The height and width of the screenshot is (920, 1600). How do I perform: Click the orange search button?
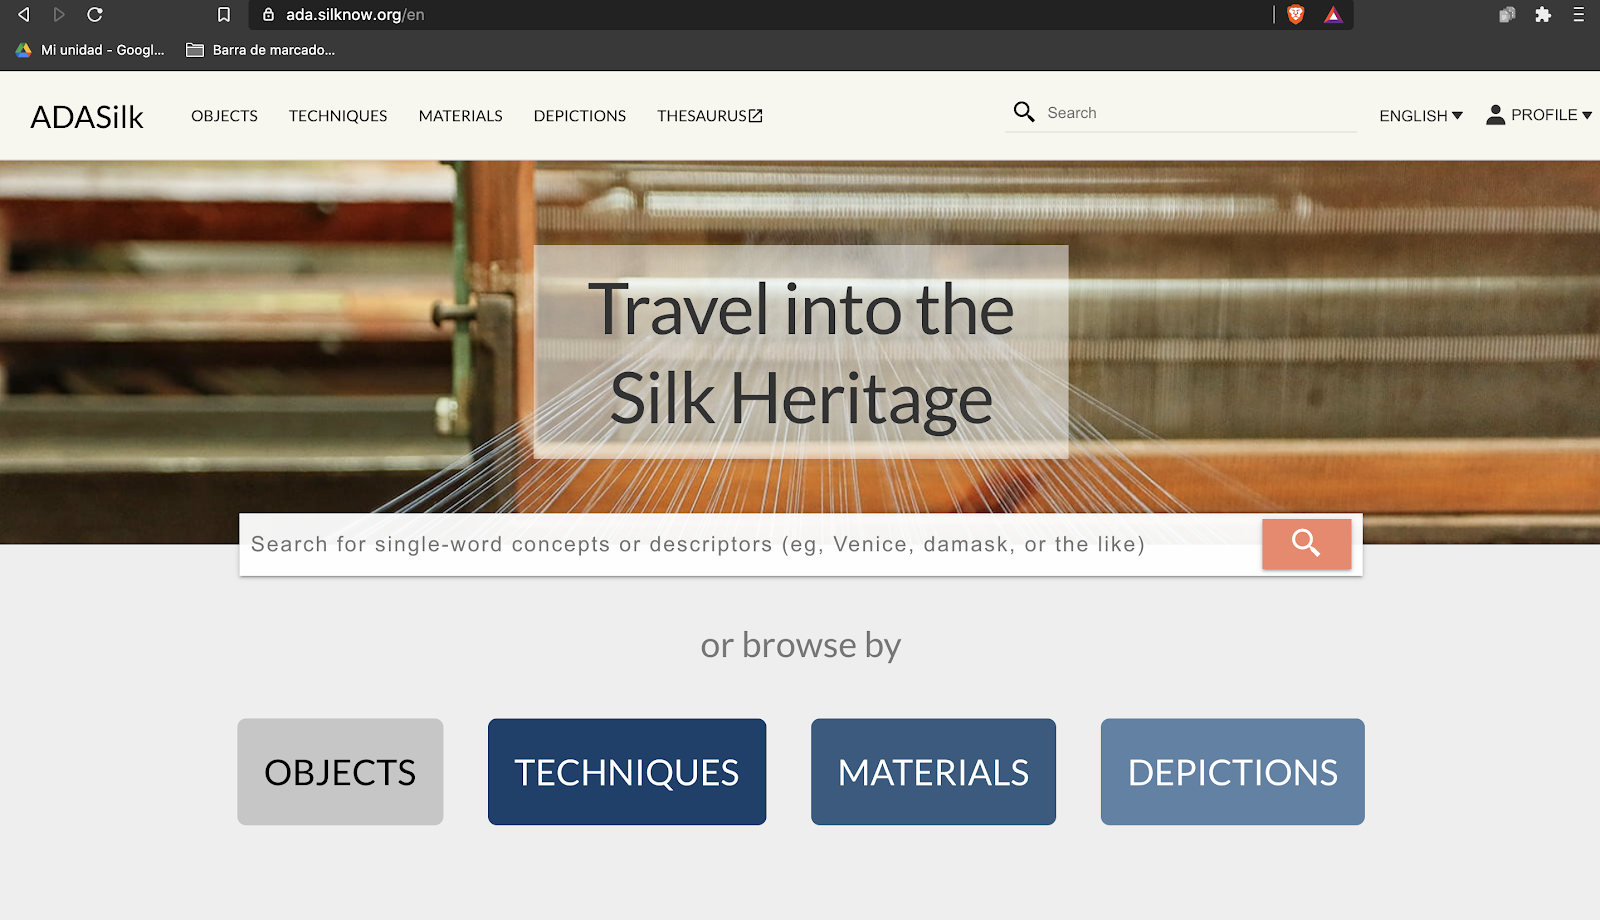pos(1306,544)
